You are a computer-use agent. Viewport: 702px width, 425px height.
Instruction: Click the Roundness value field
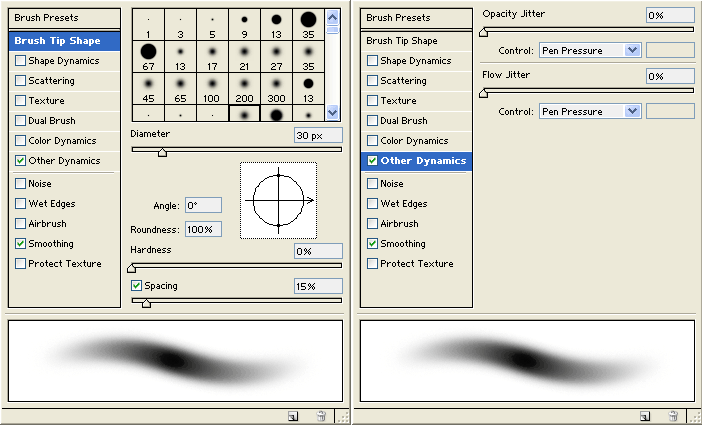click(x=203, y=229)
